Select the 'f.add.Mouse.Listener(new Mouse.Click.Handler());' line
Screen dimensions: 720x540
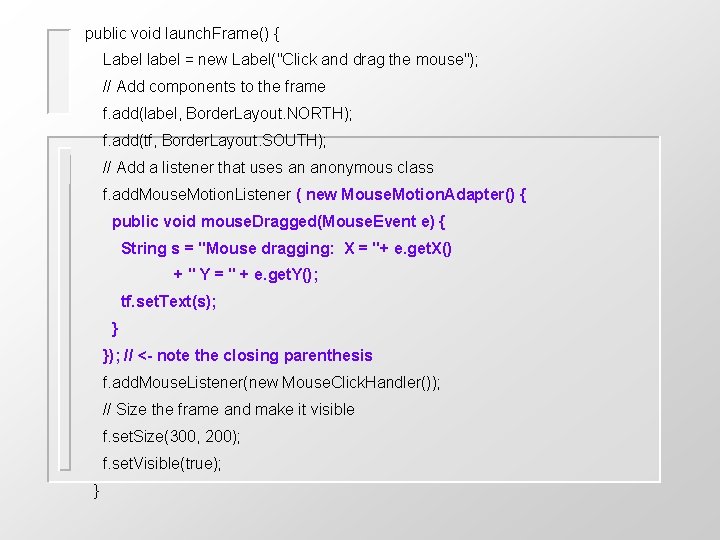[x=271, y=382]
